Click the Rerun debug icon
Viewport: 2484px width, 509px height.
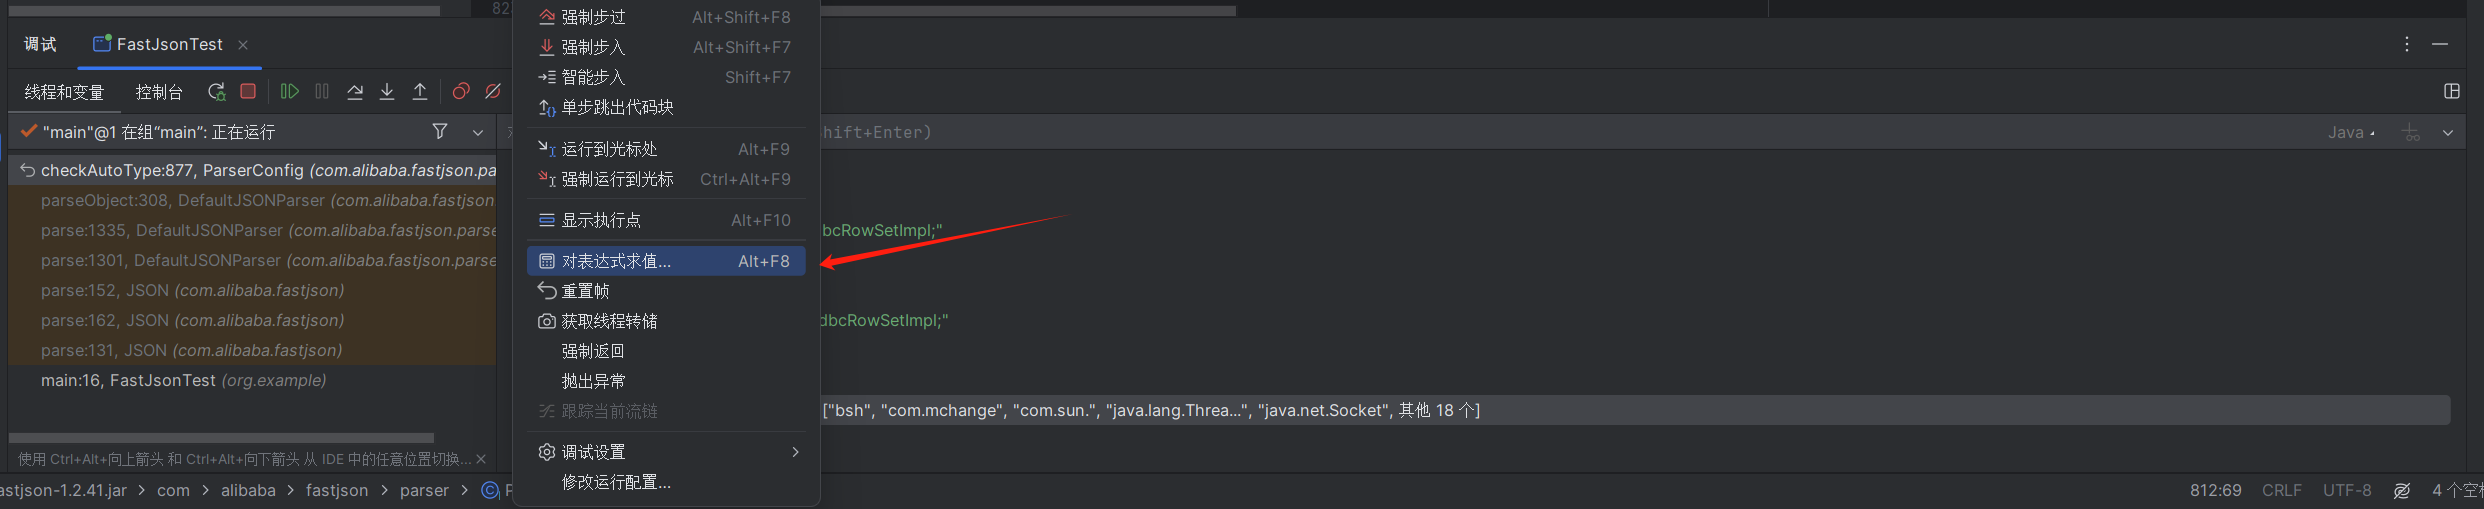(x=216, y=92)
